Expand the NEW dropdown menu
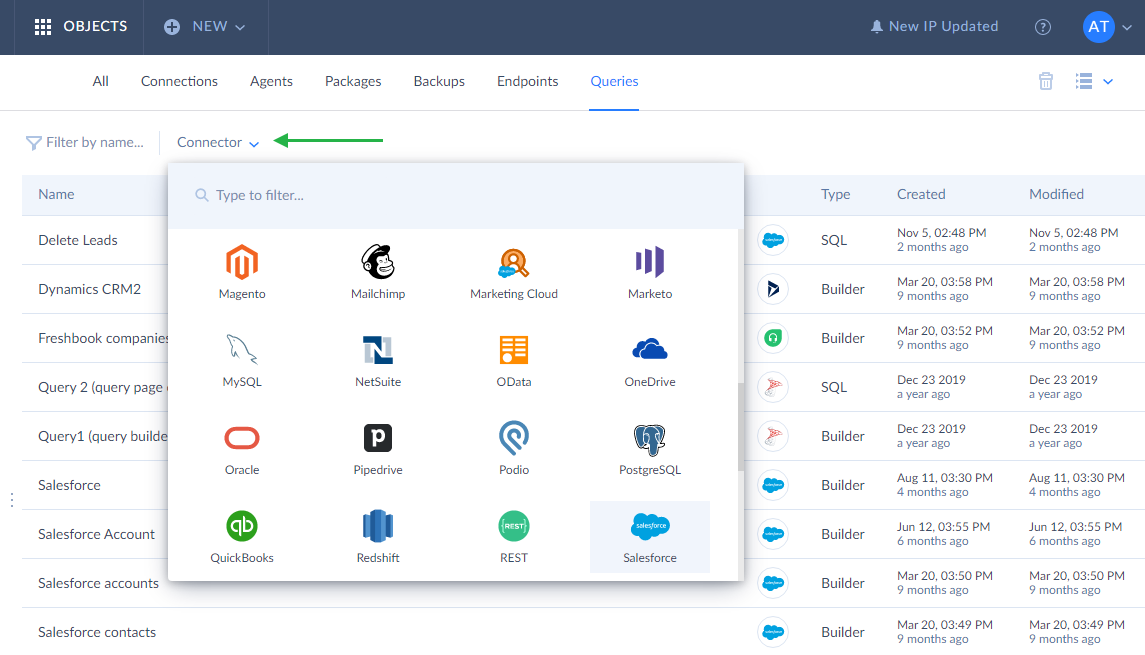This screenshot has height=655, width=1145. [x=204, y=27]
